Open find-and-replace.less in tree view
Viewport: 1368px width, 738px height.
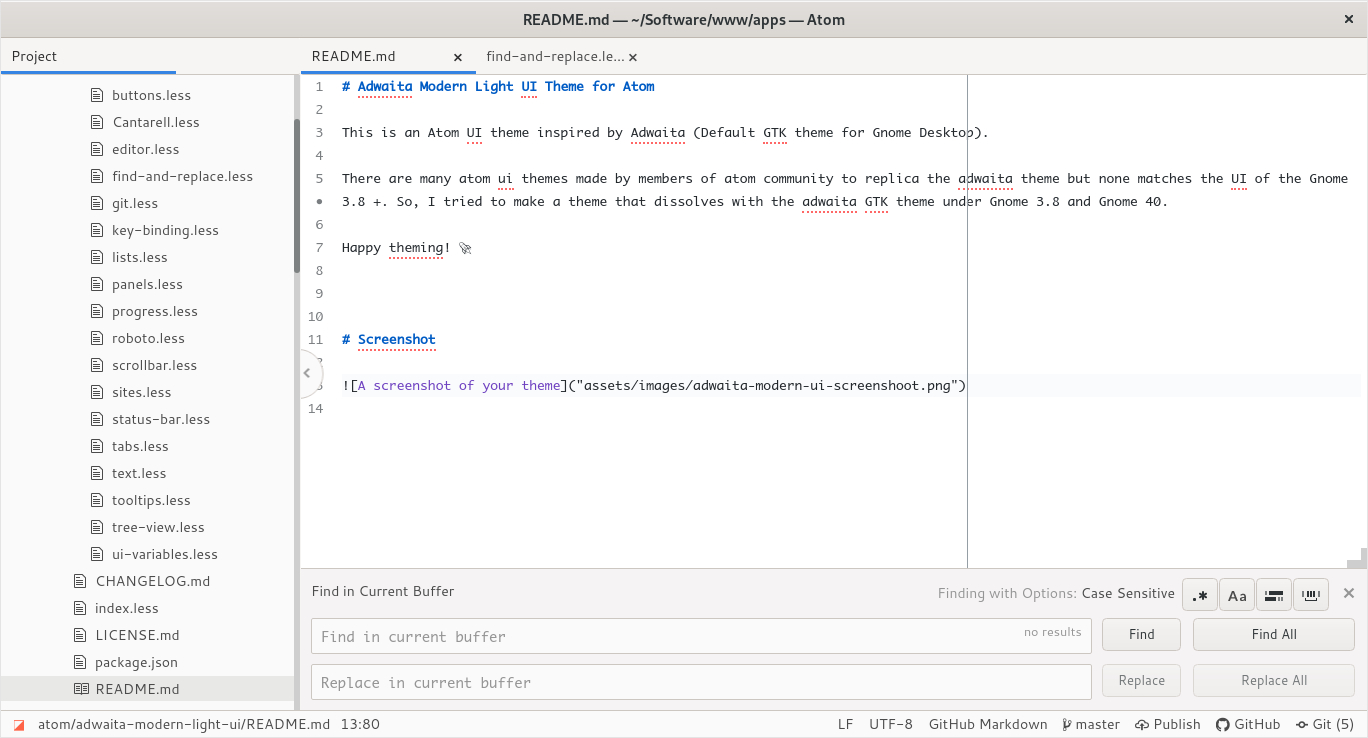tap(182, 176)
